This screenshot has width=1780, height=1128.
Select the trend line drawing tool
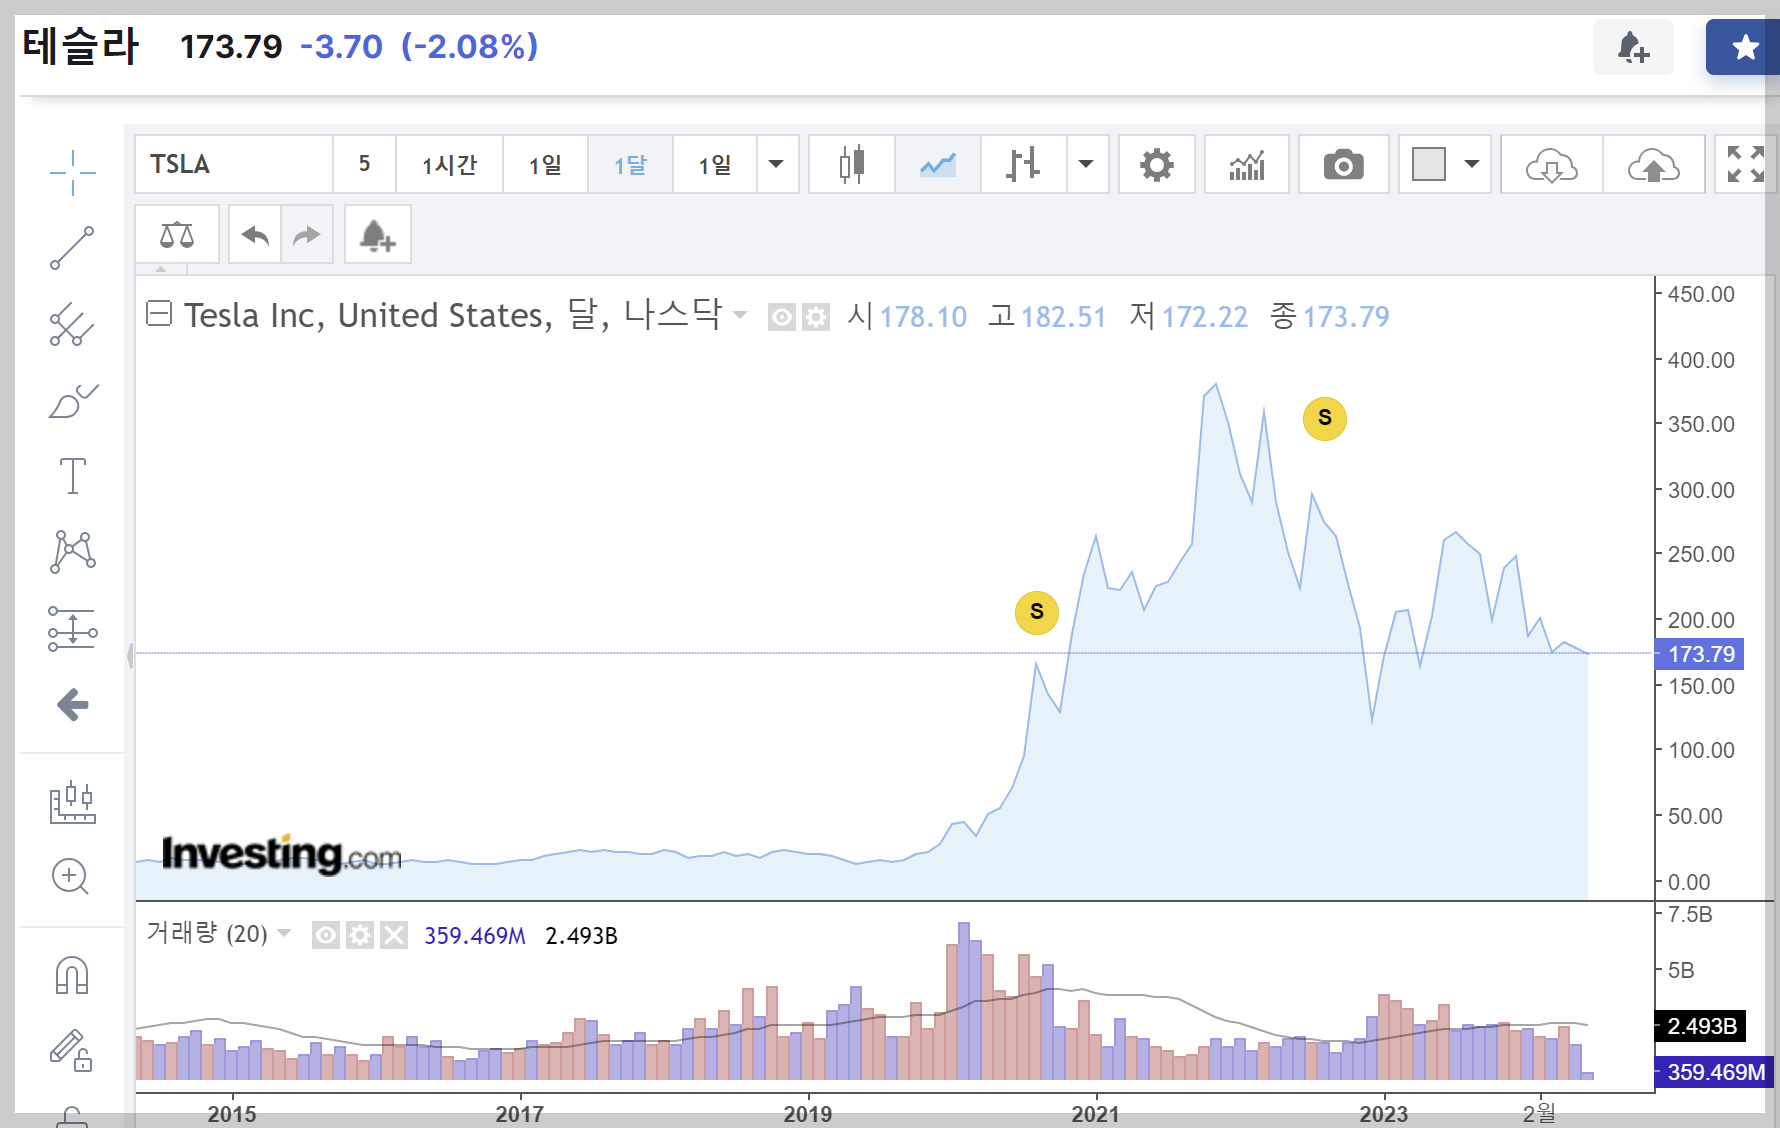71,247
